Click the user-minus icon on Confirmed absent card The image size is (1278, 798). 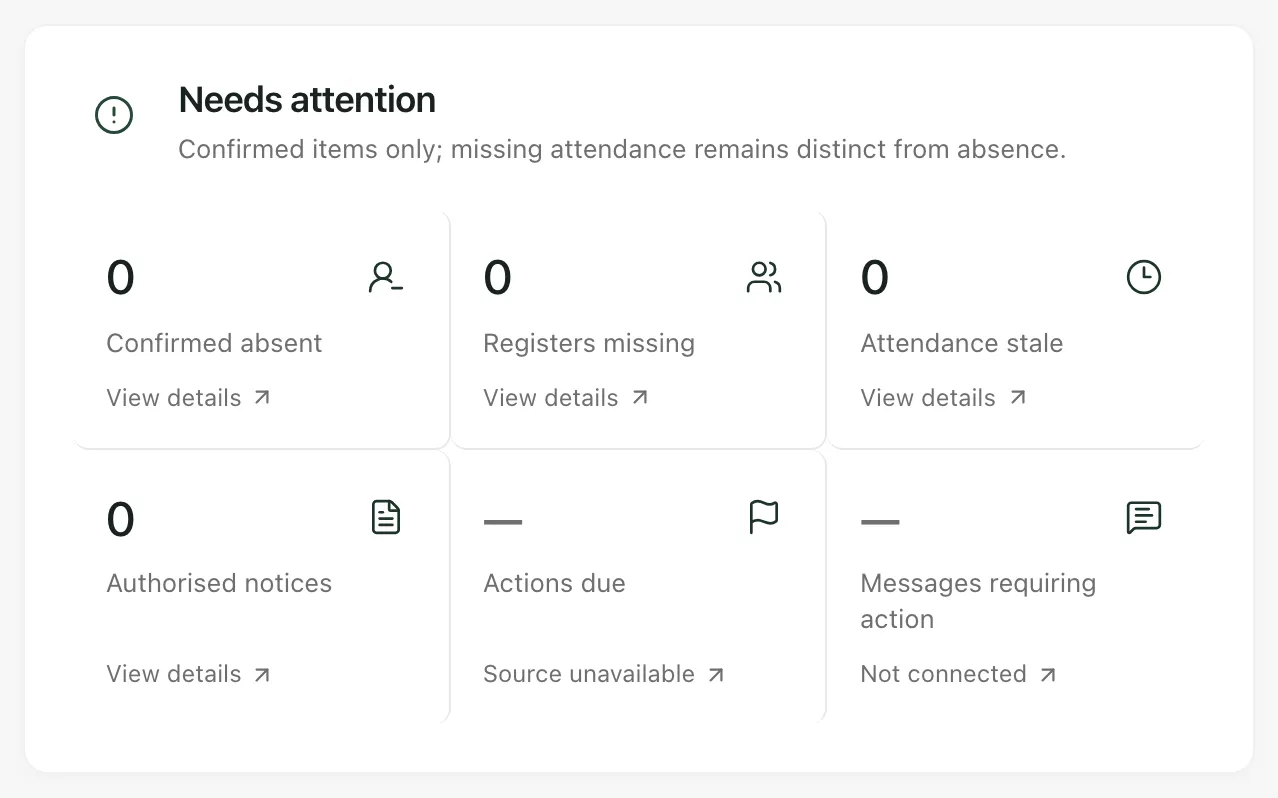[386, 277]
